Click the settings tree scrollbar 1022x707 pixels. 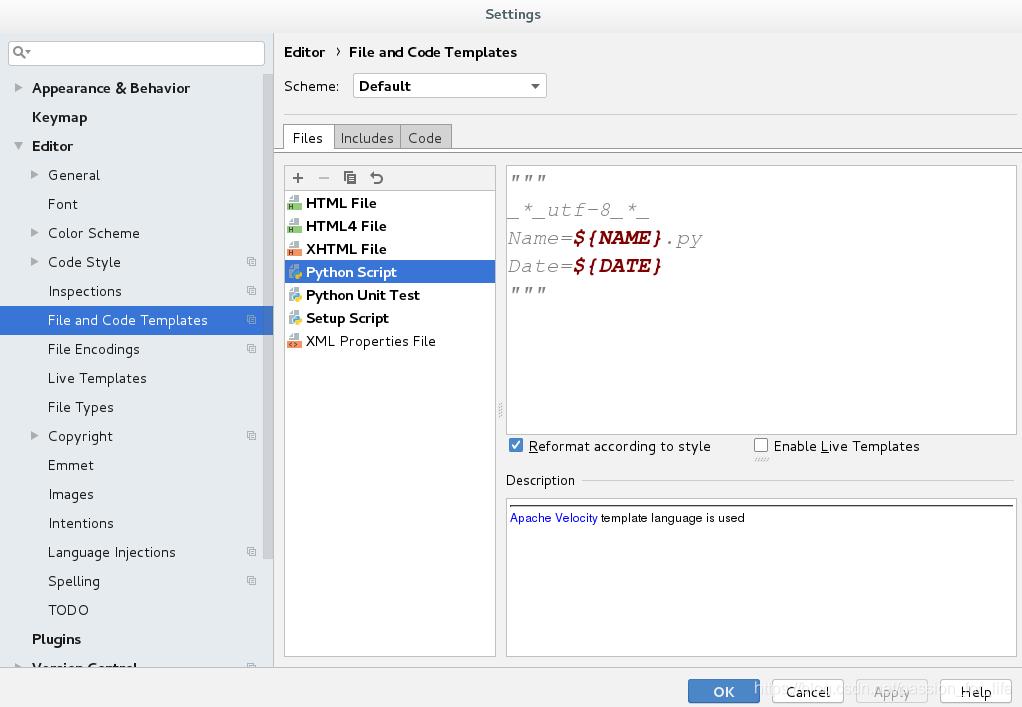tap(268, 316)
